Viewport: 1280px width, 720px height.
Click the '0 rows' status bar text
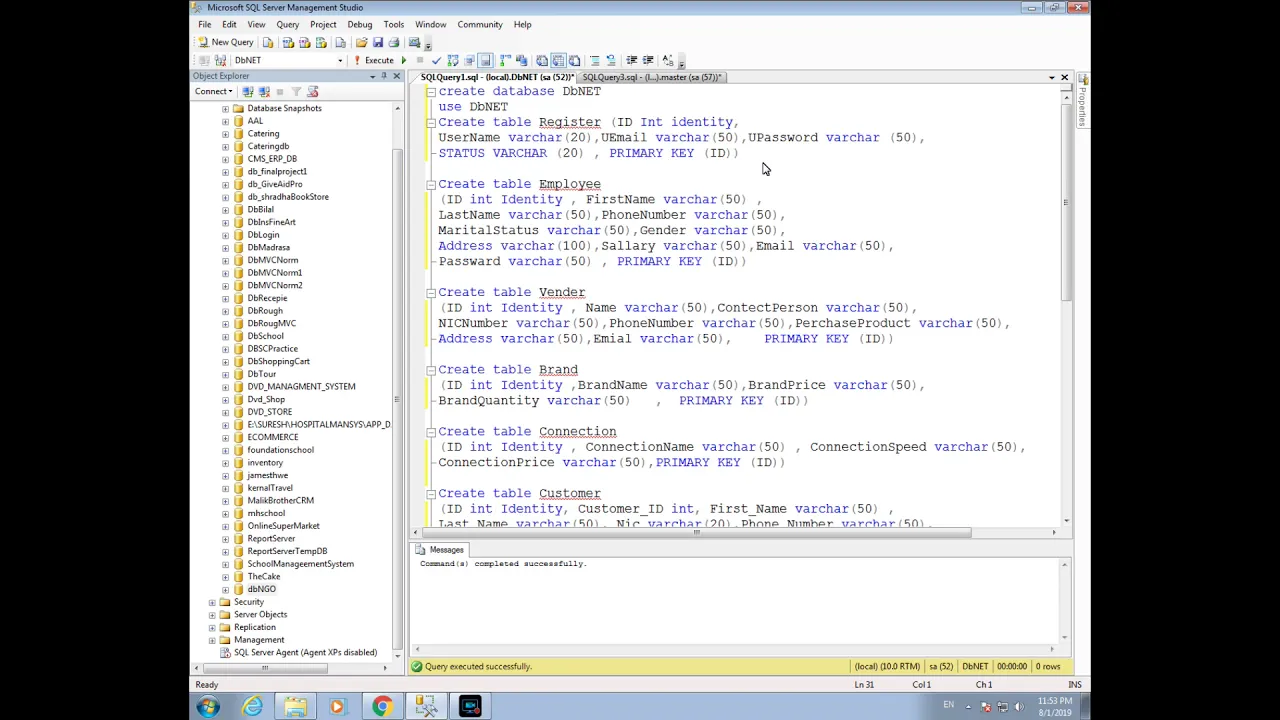(1048, 666)
